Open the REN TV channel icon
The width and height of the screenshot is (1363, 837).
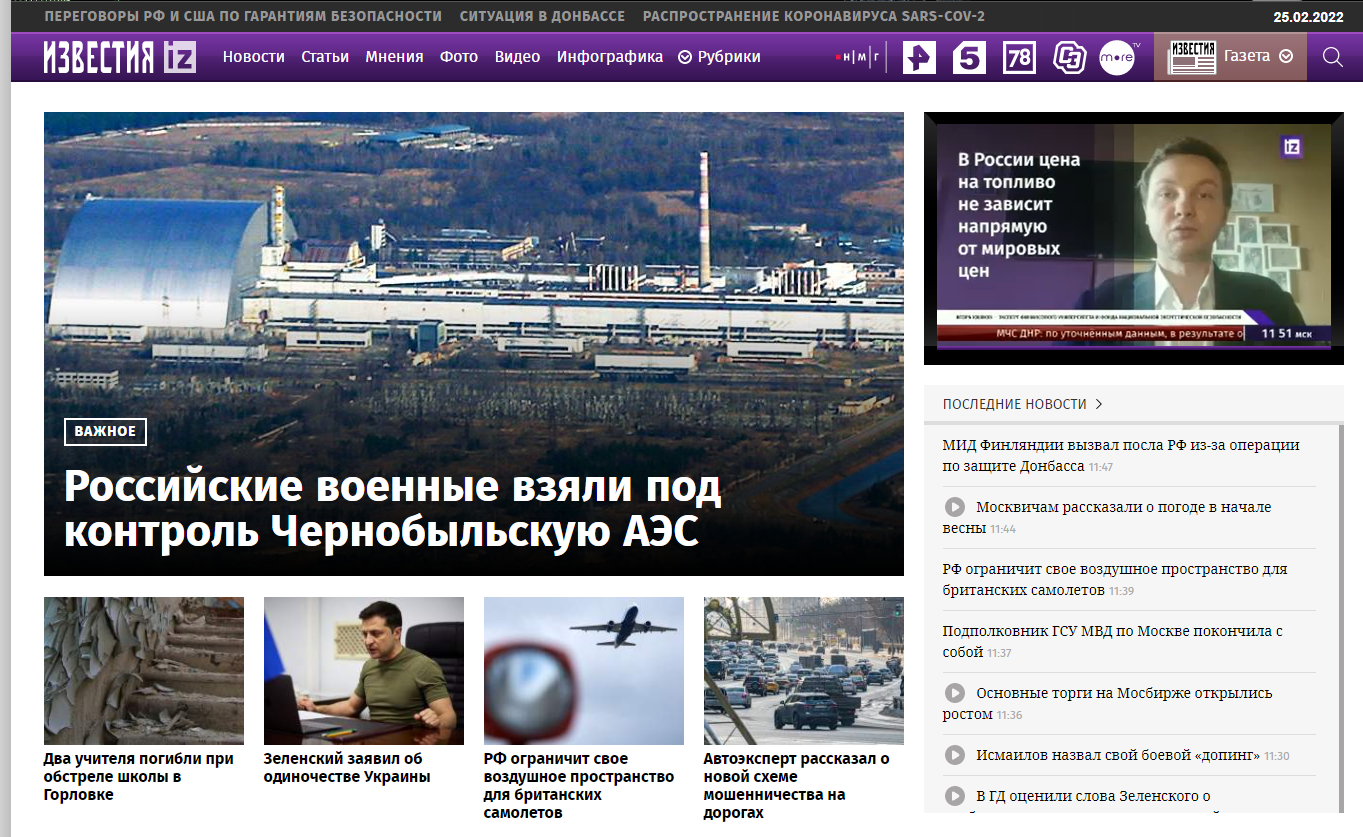pos(919,57)
